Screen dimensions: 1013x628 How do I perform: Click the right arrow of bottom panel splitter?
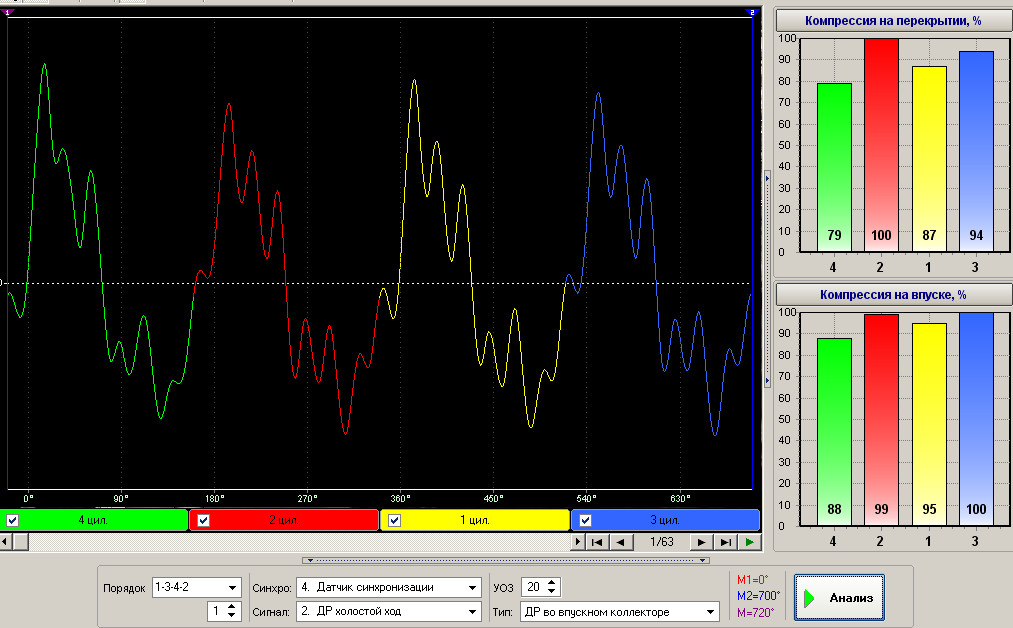(702, 560)
